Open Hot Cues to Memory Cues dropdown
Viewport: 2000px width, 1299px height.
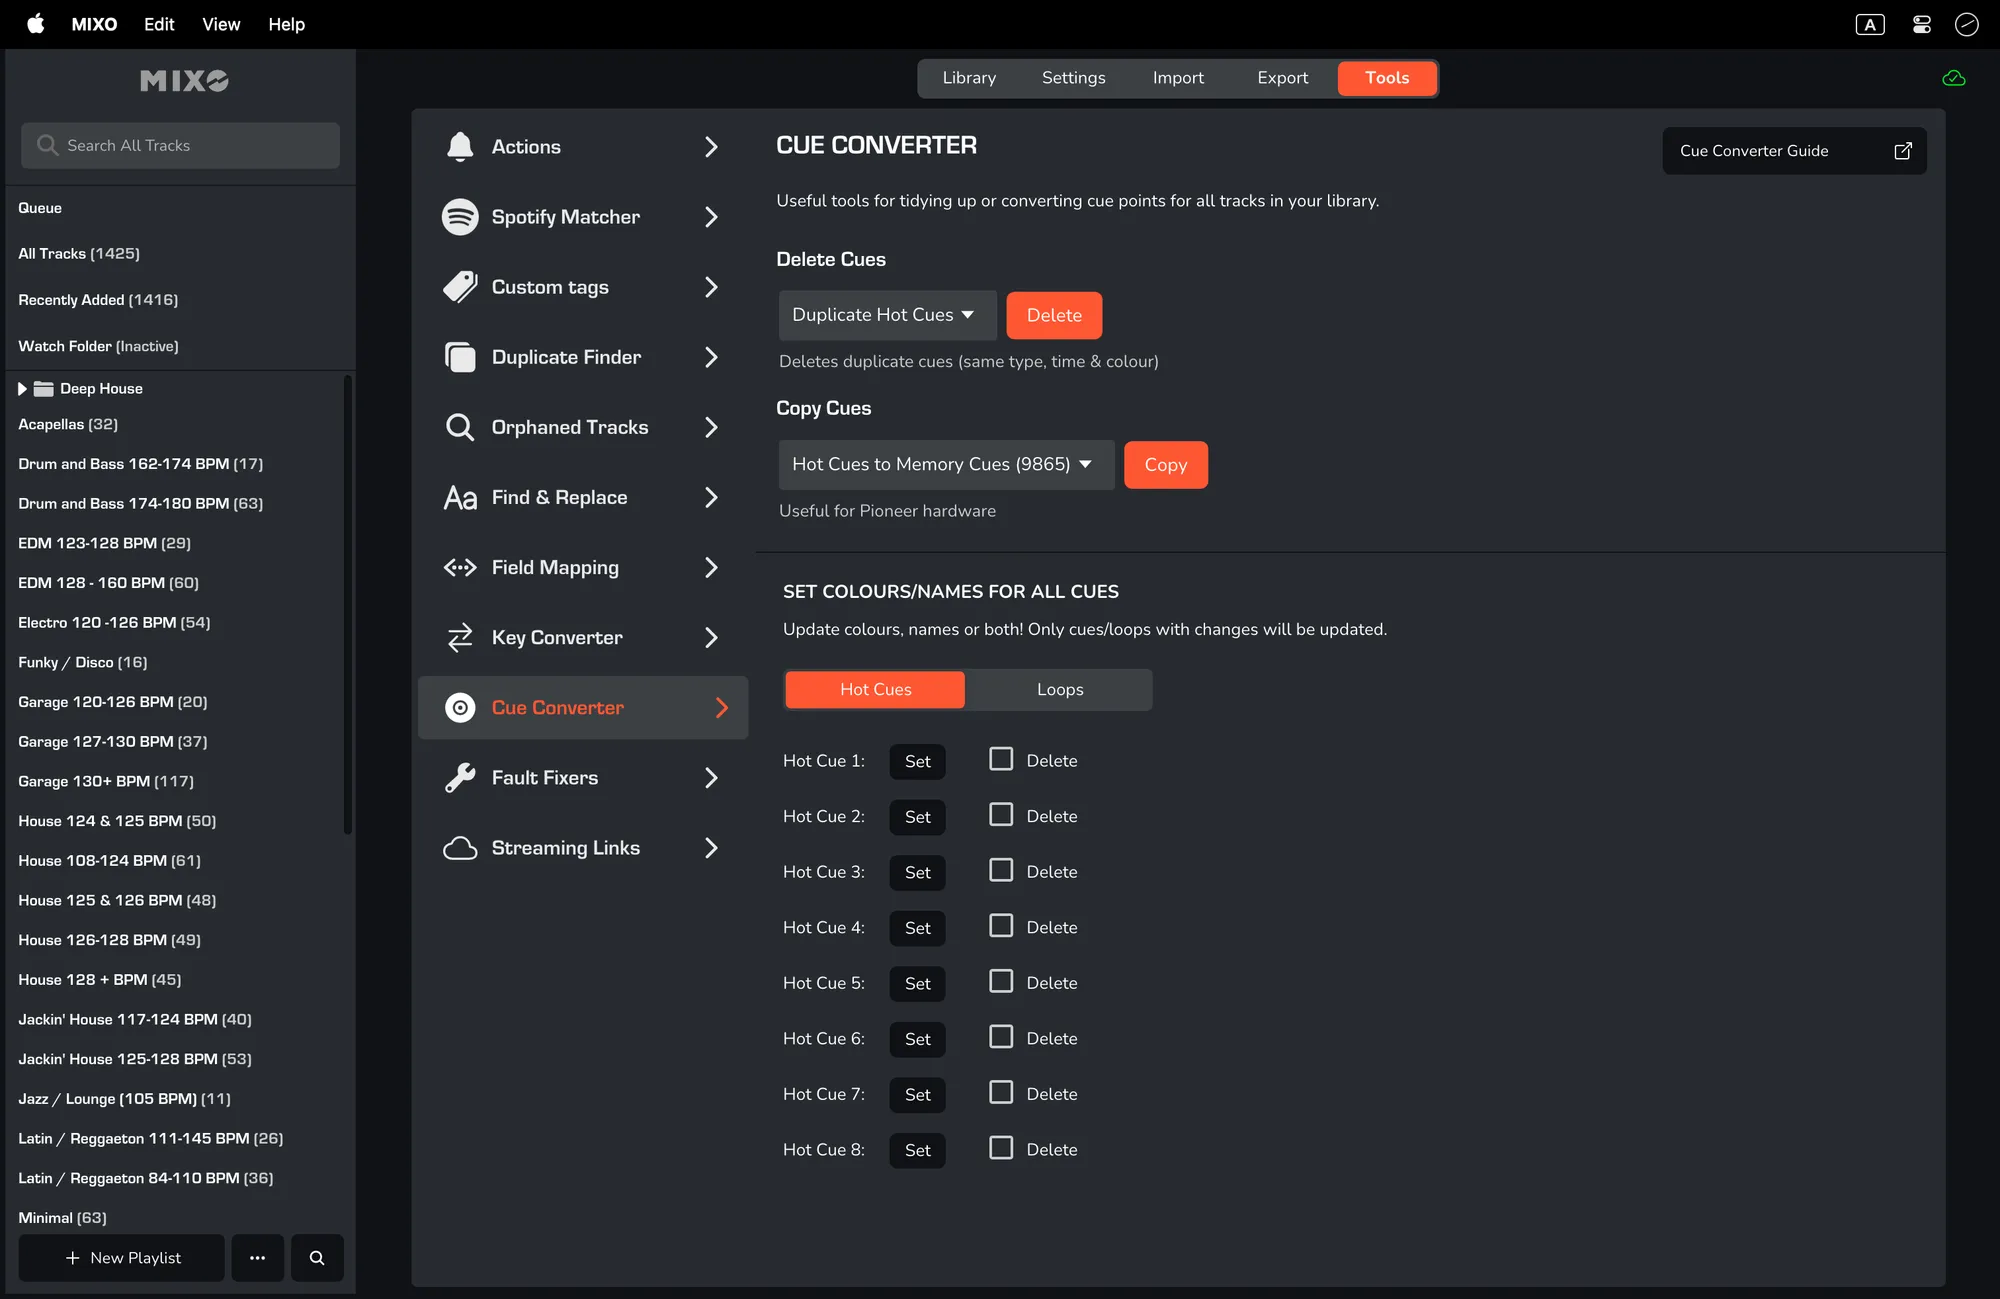click(945, 465)
